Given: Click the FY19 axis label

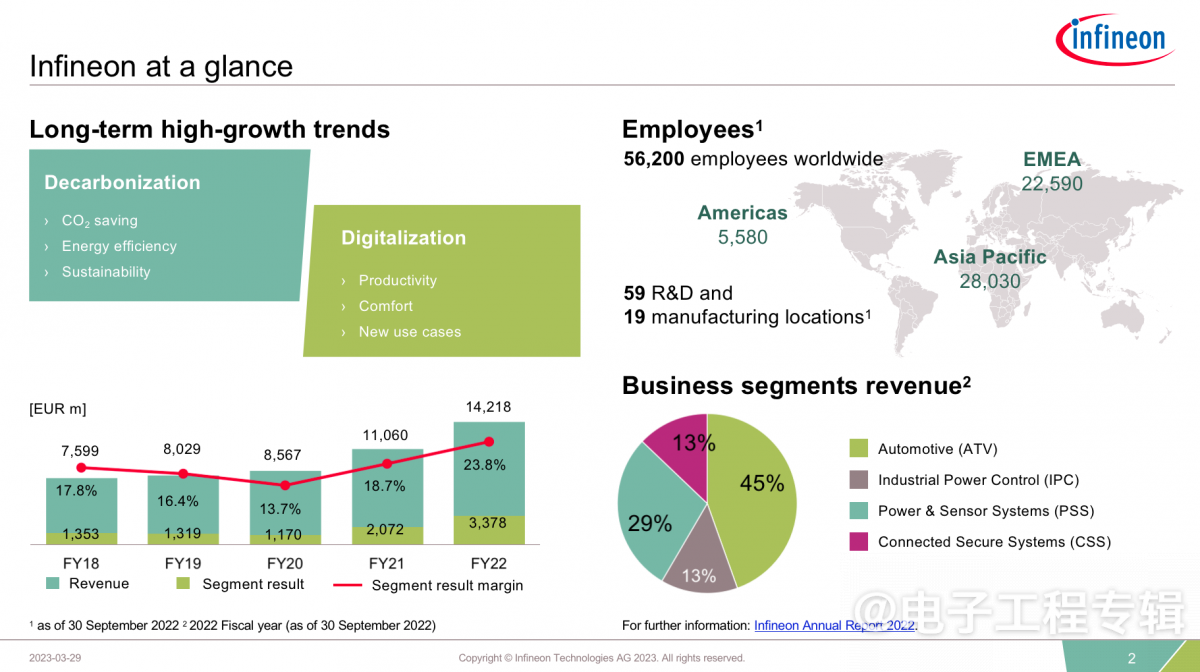Looking at the screenshot, I should tap(184, 563).
